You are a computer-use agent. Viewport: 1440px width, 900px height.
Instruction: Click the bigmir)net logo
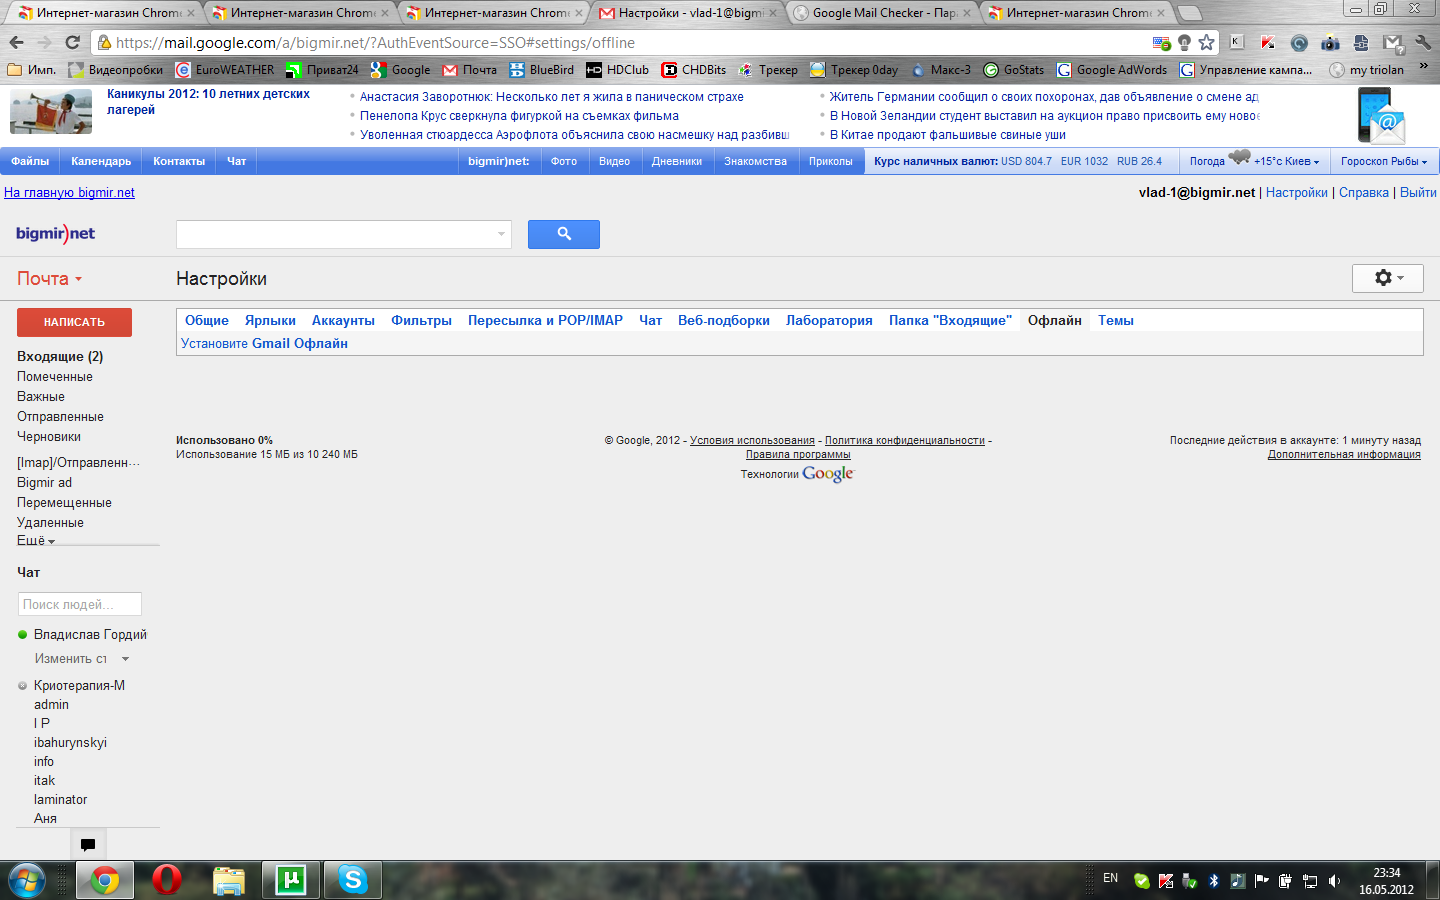click(56, 234)
